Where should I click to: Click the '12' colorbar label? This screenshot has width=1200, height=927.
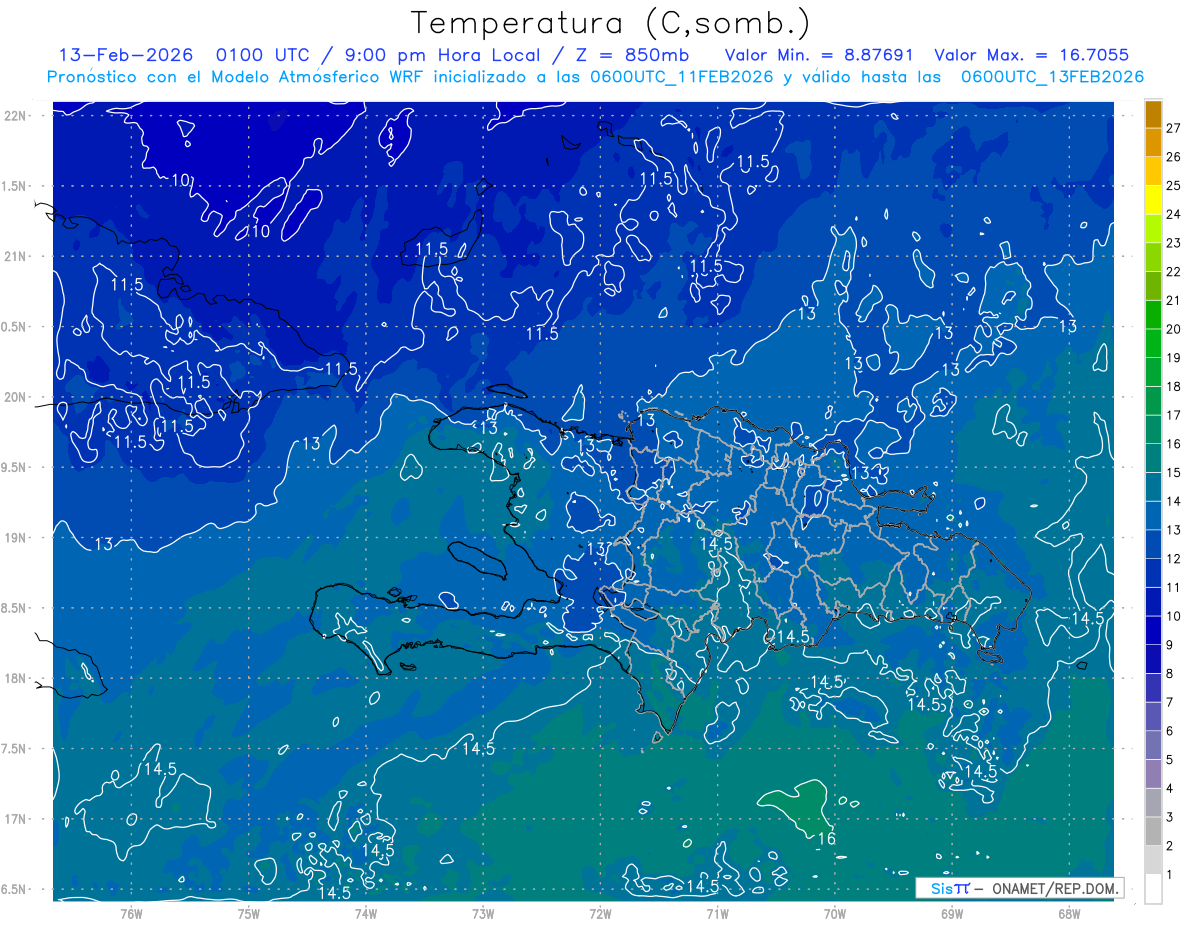click(x=1173, y=559)
